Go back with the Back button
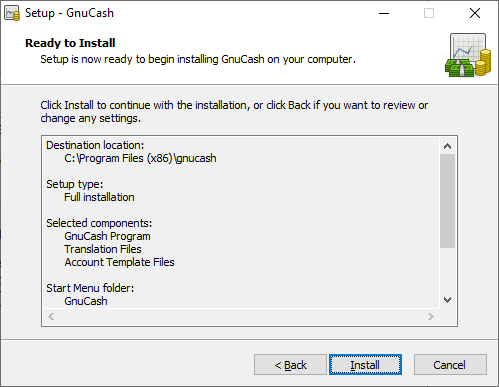499x387 pixels. 290,365
